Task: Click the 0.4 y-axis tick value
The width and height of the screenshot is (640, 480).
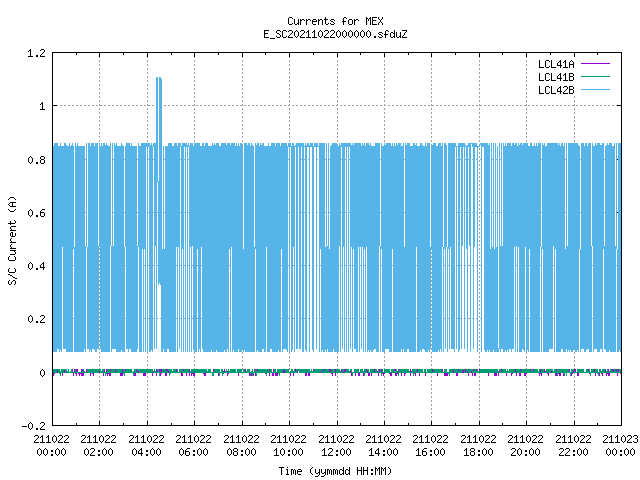Action: (x=36, y=266)
